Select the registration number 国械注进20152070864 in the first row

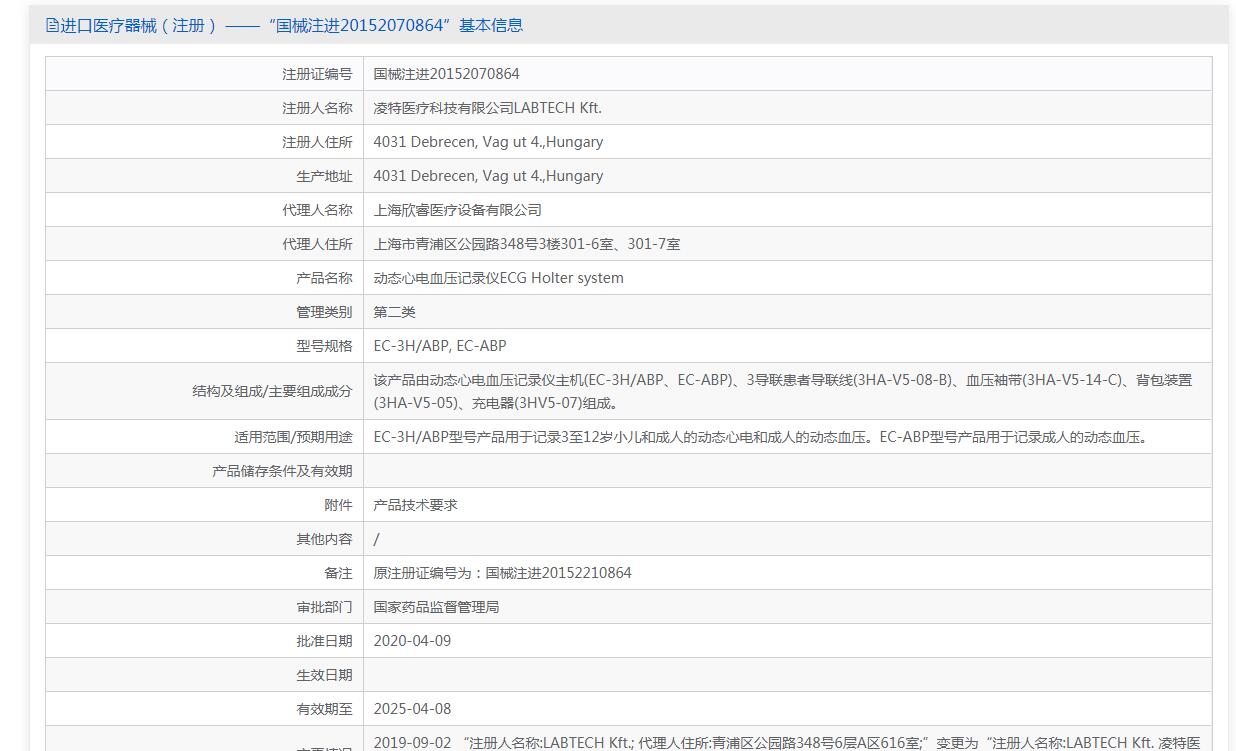(446, 74)
